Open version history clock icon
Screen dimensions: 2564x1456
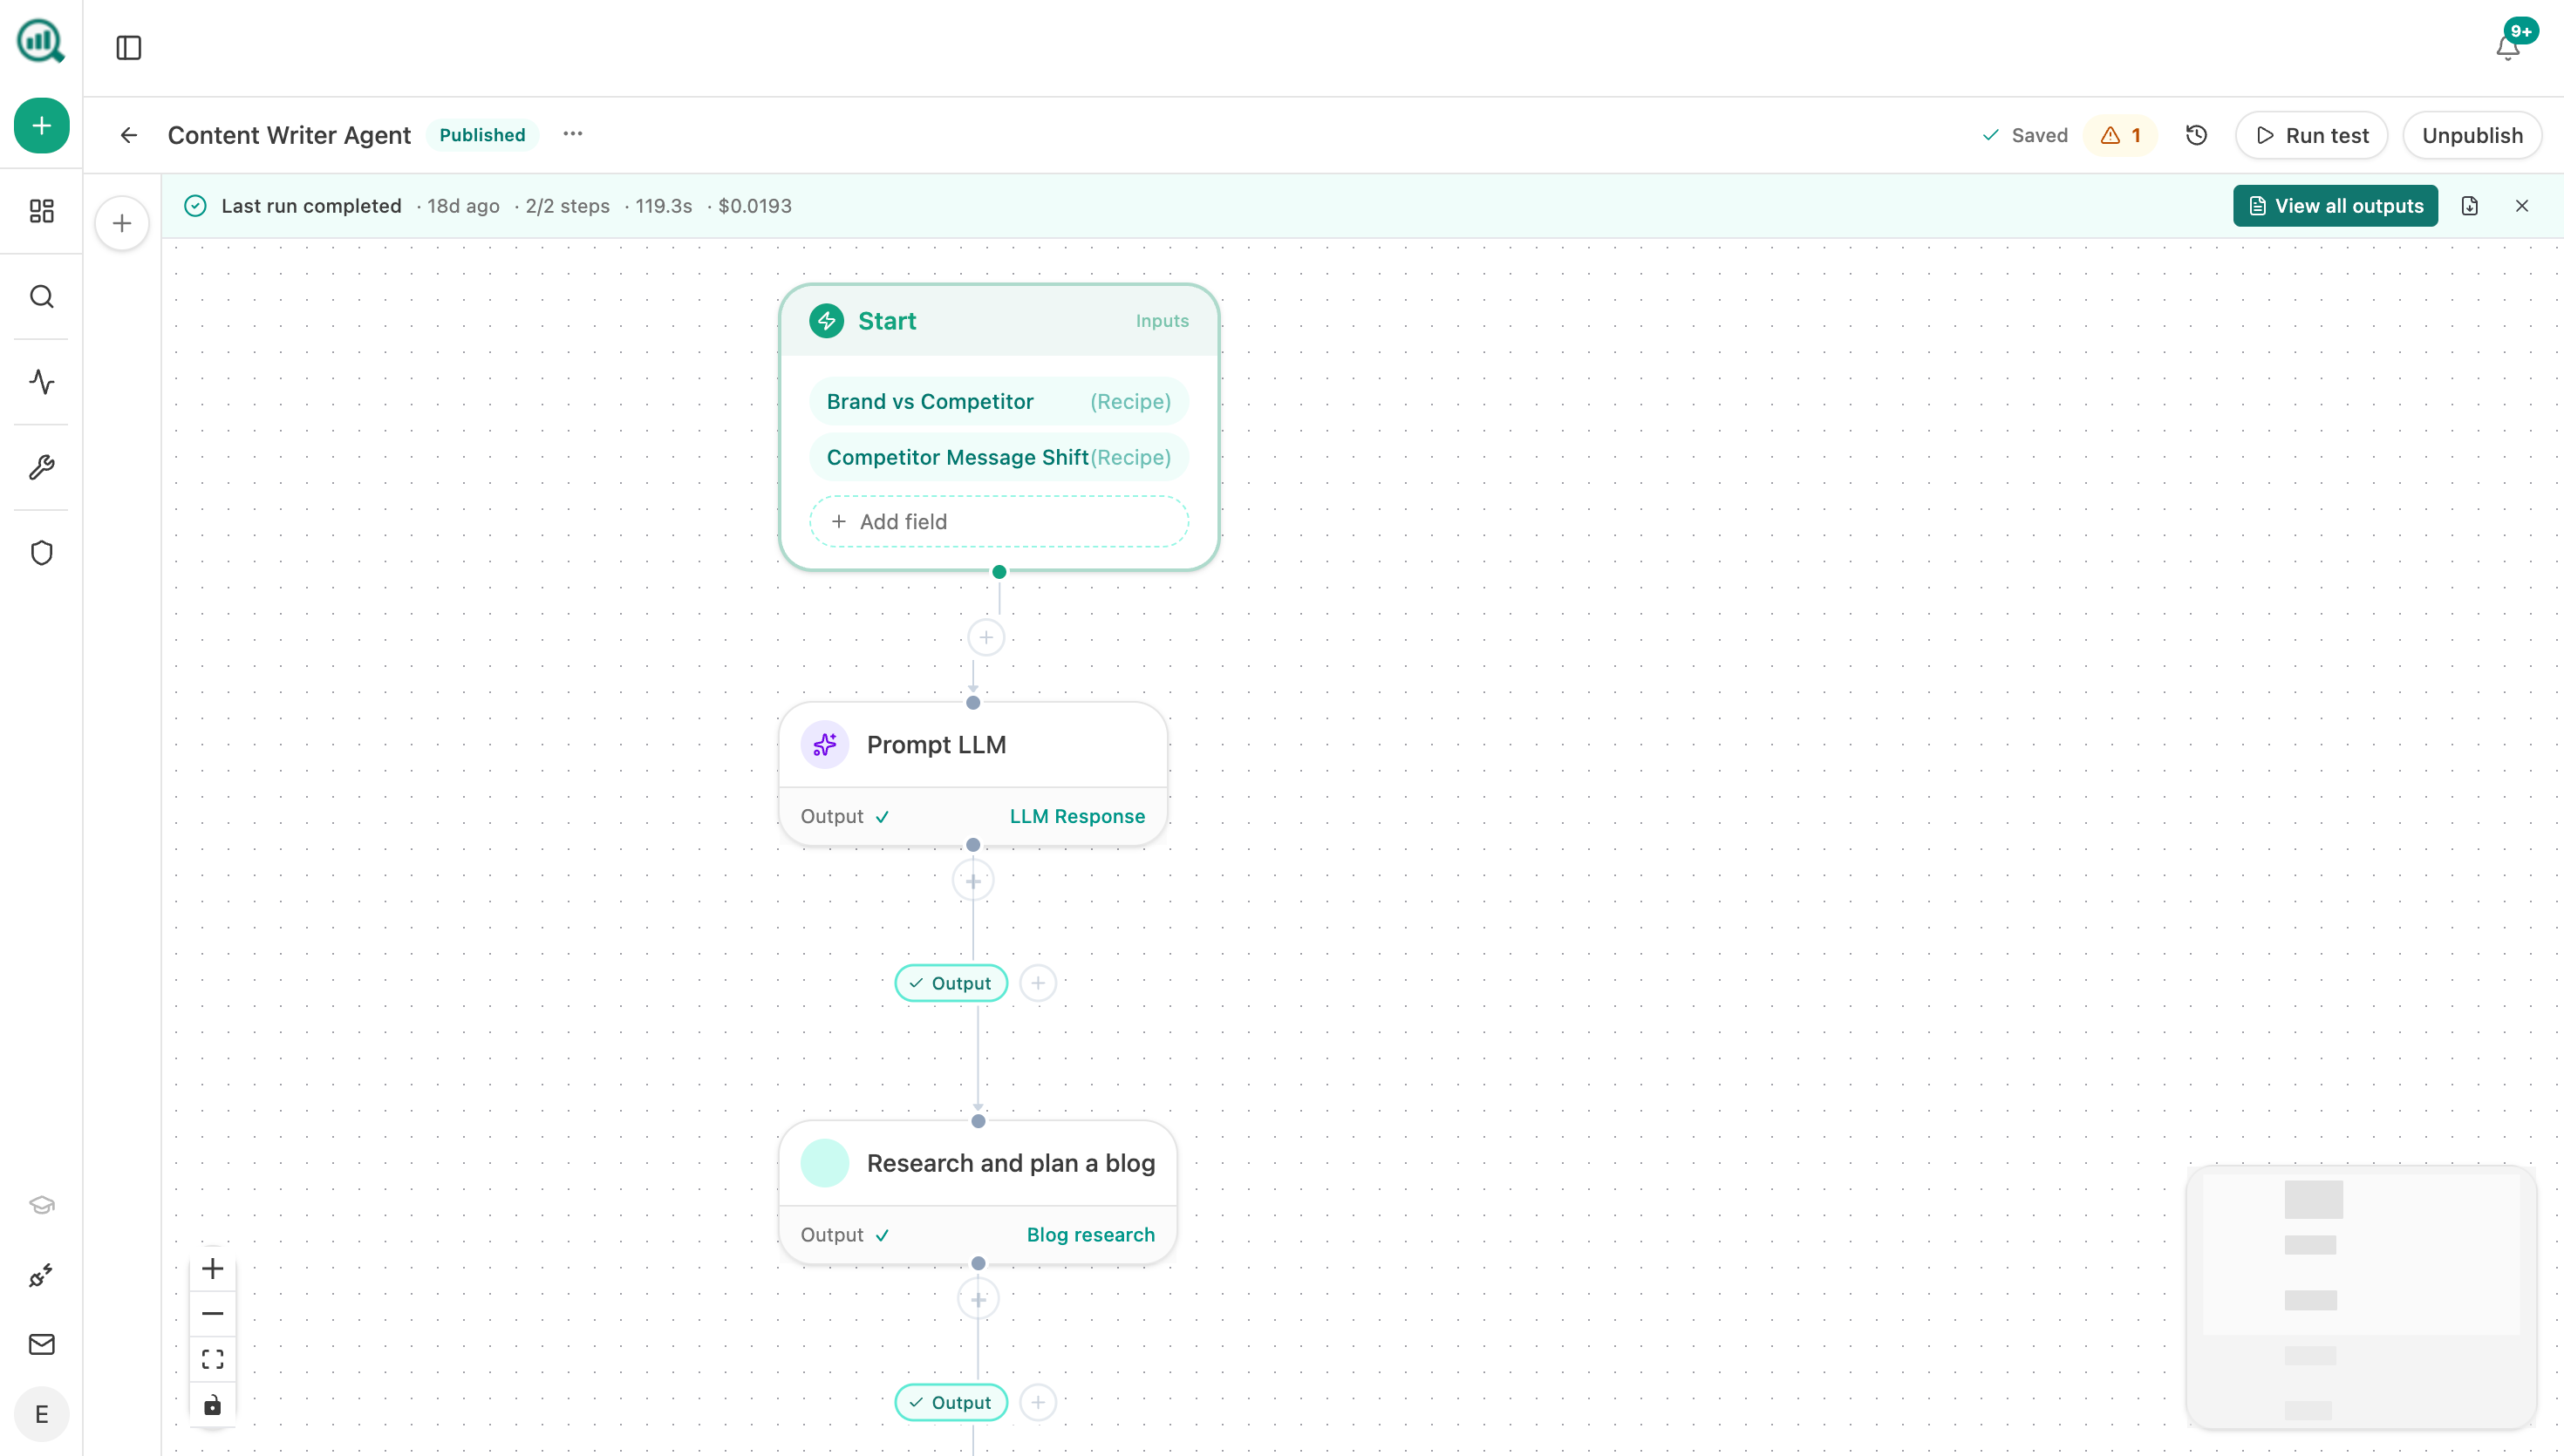(2196, 135)
